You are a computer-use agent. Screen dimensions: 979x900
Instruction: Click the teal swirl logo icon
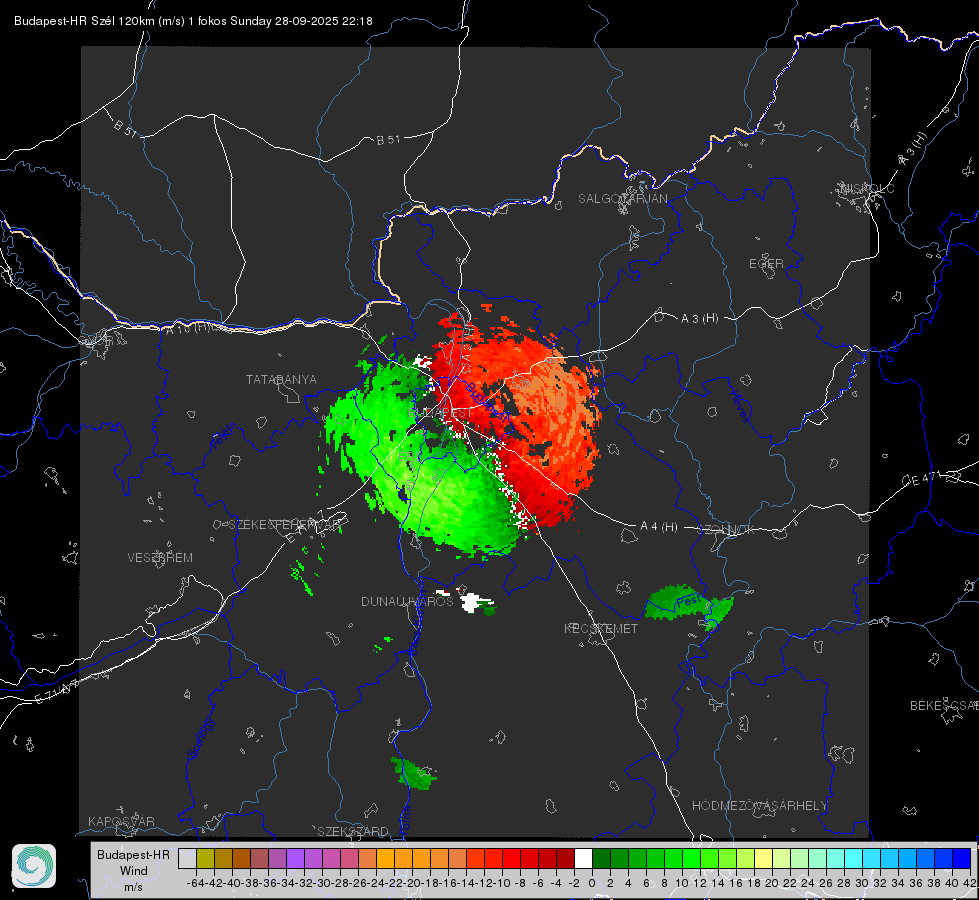[x=34, y=866]
